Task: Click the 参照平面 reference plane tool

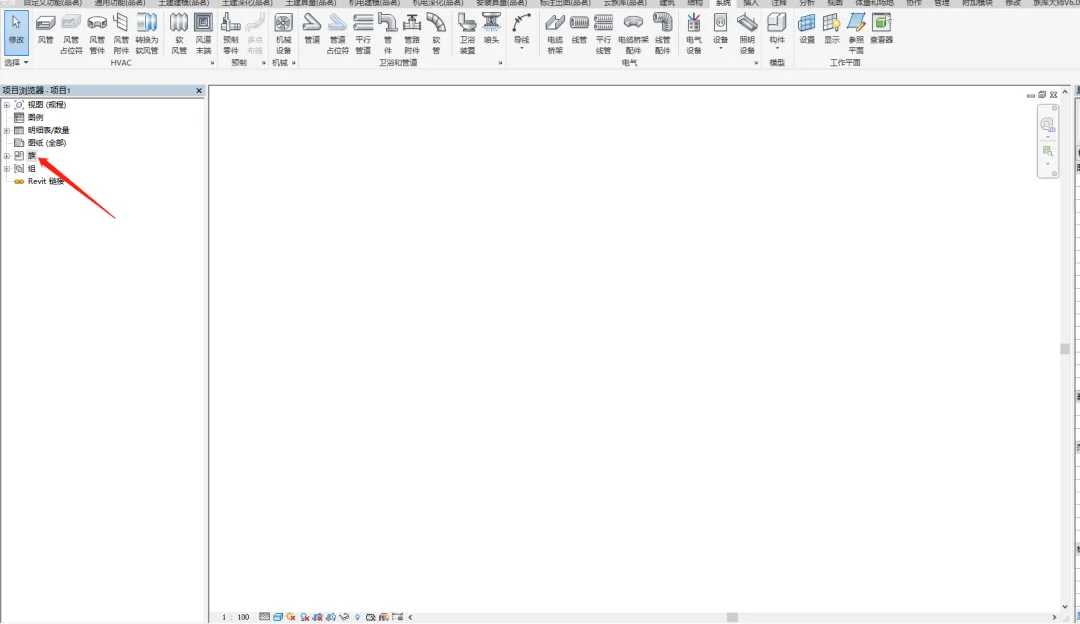Action: [x=856, y=34]
